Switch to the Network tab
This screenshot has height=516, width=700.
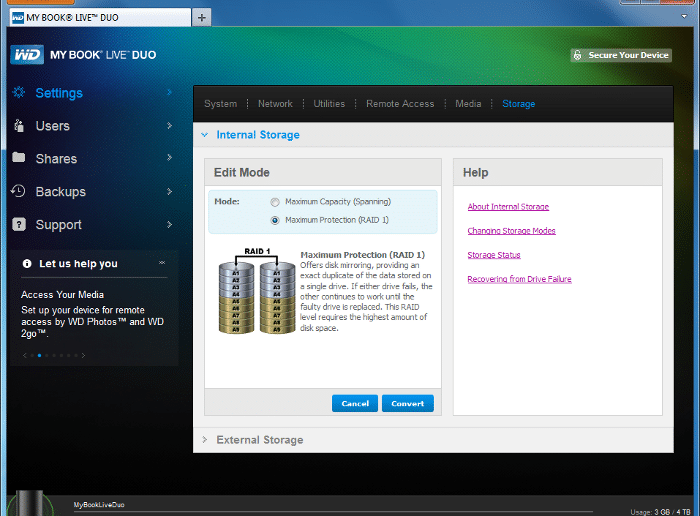[275, 104]
